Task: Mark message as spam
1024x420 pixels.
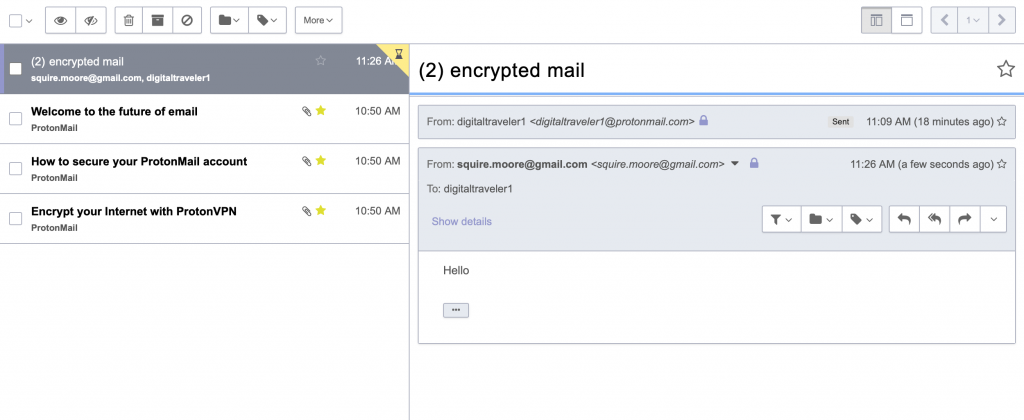Action: point(186,20)
